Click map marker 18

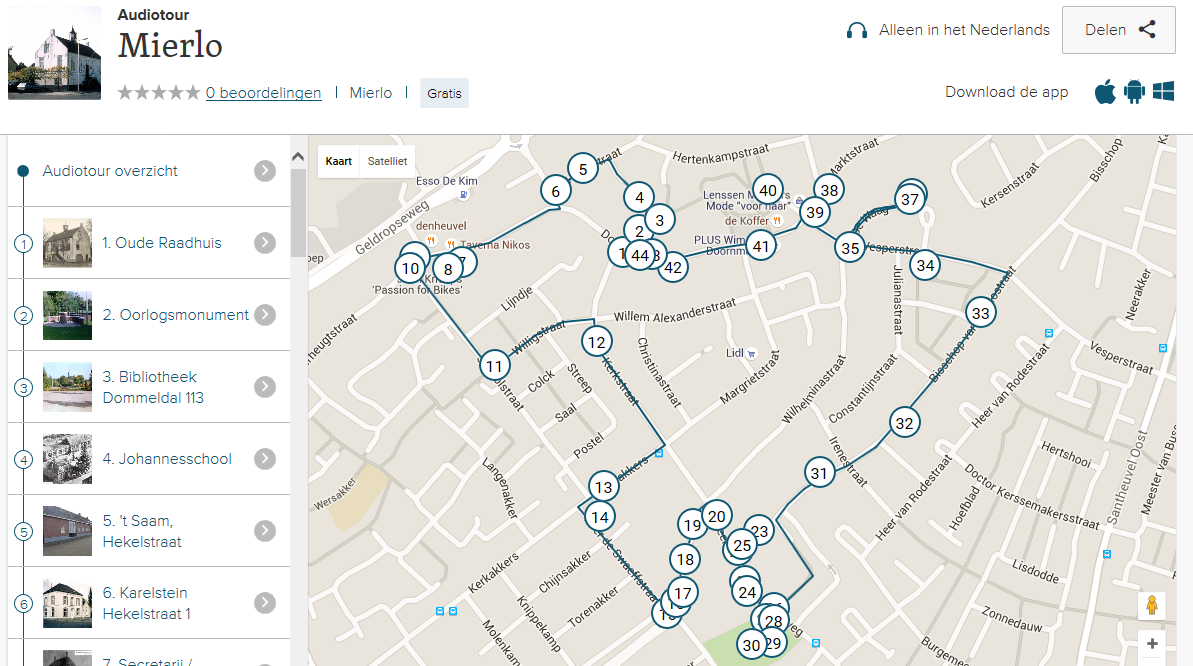[x=686, y=559]
